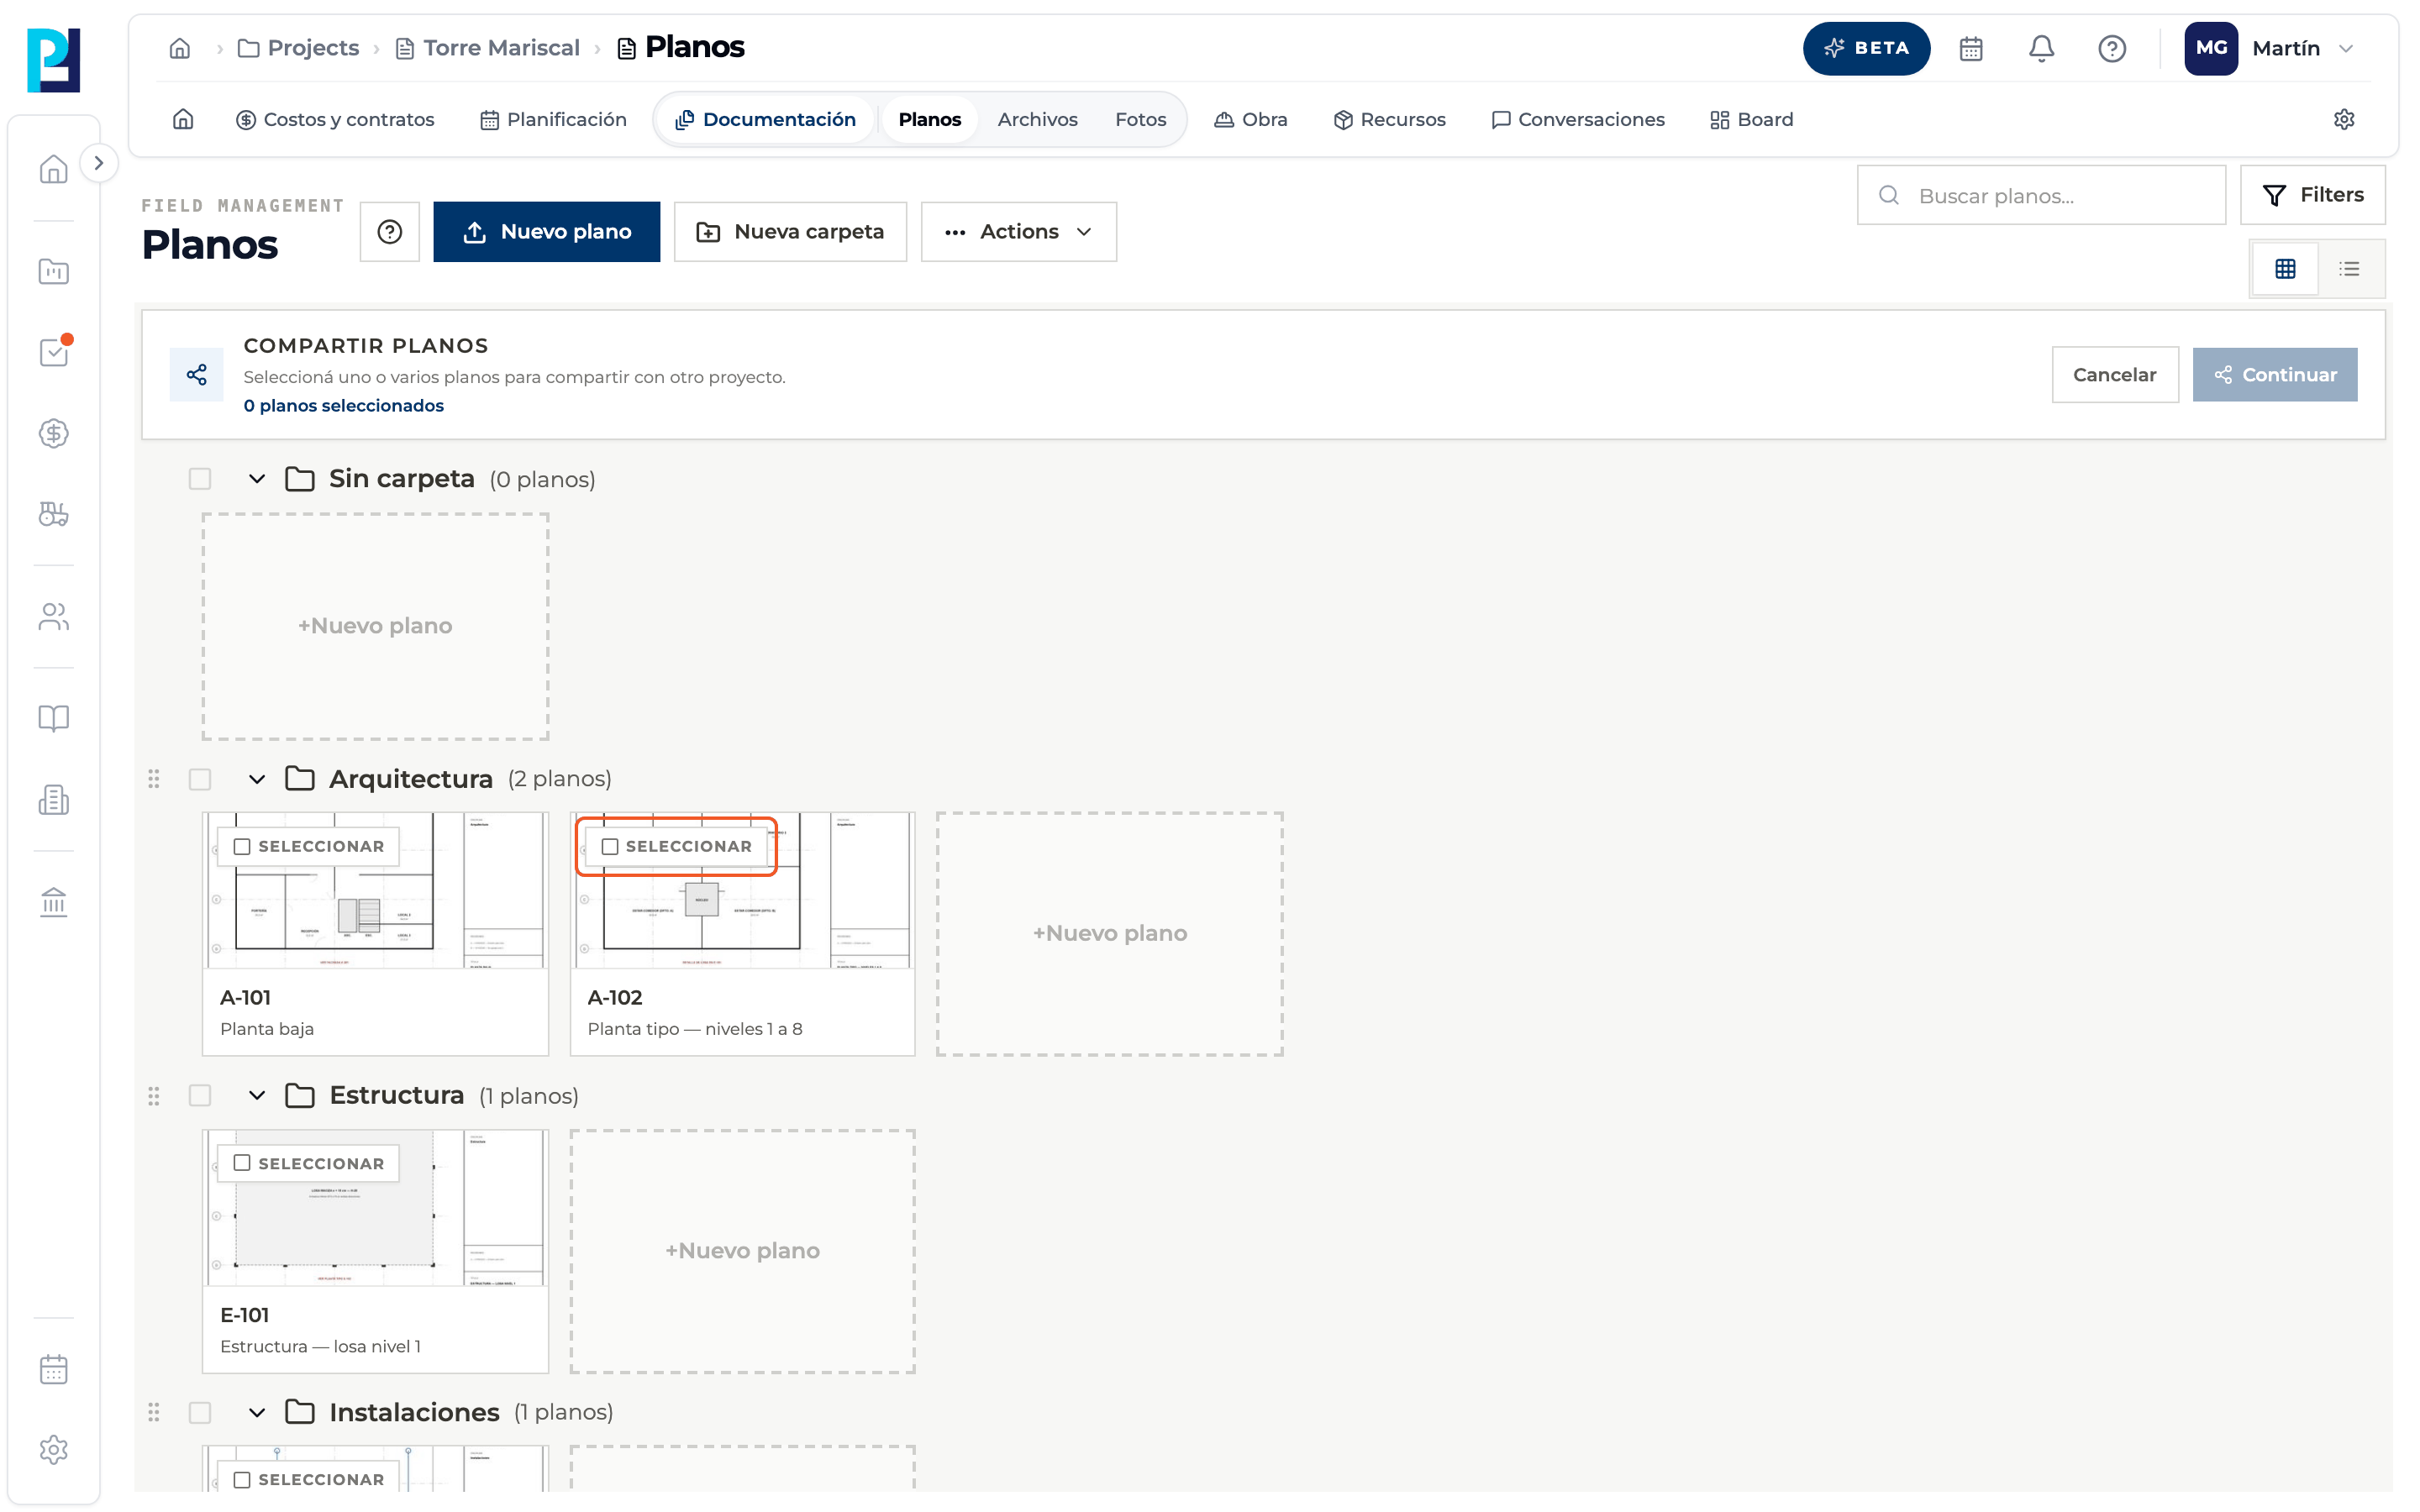The image size is (2420, 1512).
Task: Switch to list view
Action: click(2350, 268)
